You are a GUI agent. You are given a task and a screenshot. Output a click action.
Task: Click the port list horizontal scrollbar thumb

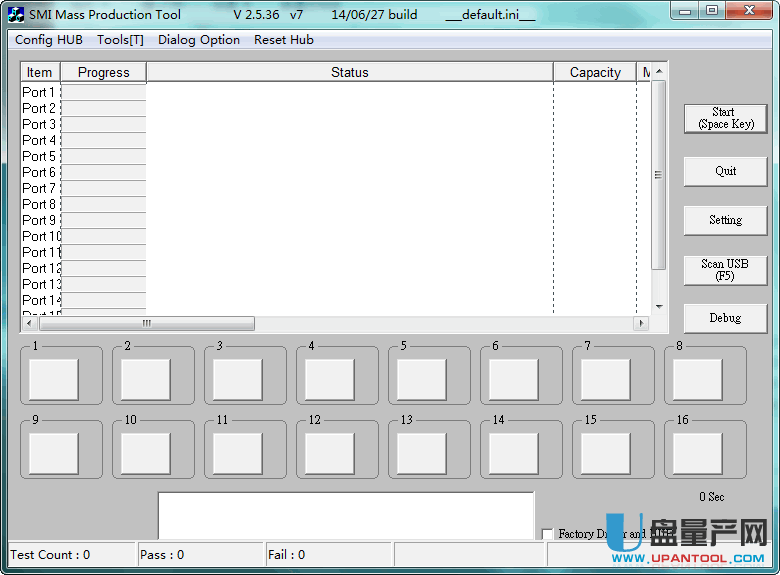(x=146, y=324)
